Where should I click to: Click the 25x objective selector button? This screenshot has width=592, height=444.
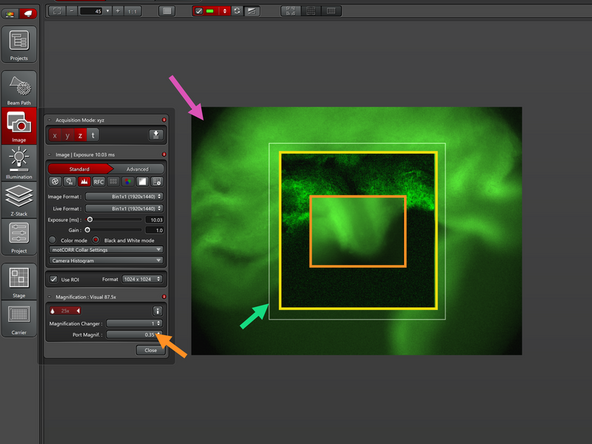pos(65,311)
